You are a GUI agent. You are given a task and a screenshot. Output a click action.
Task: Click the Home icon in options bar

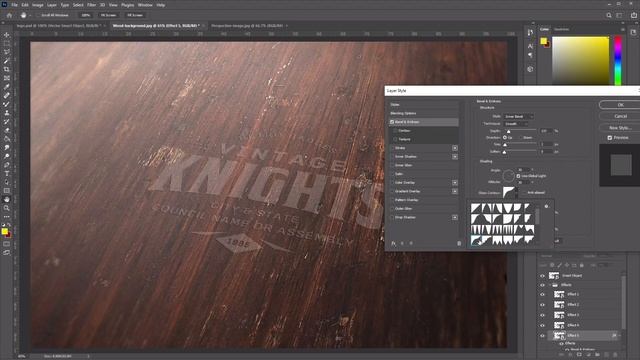9,15
